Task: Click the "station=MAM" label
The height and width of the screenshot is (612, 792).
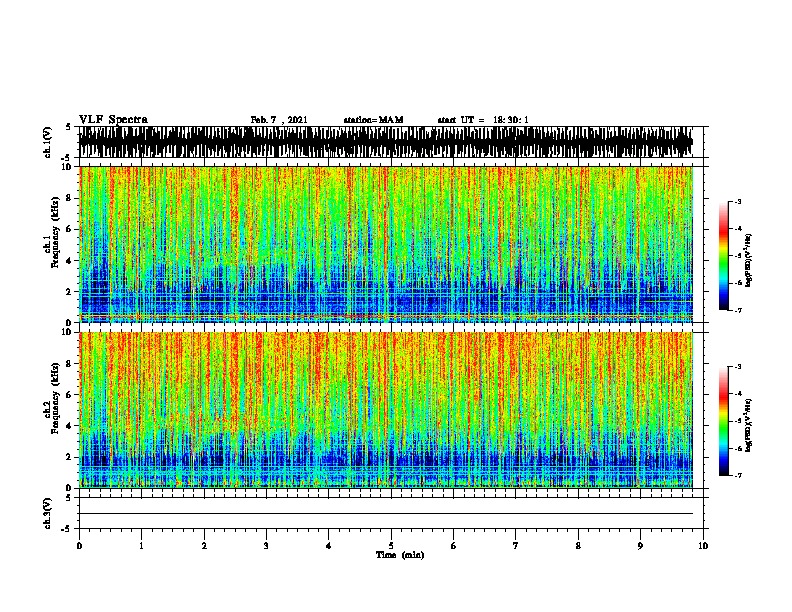Action: tap(373, 120)
